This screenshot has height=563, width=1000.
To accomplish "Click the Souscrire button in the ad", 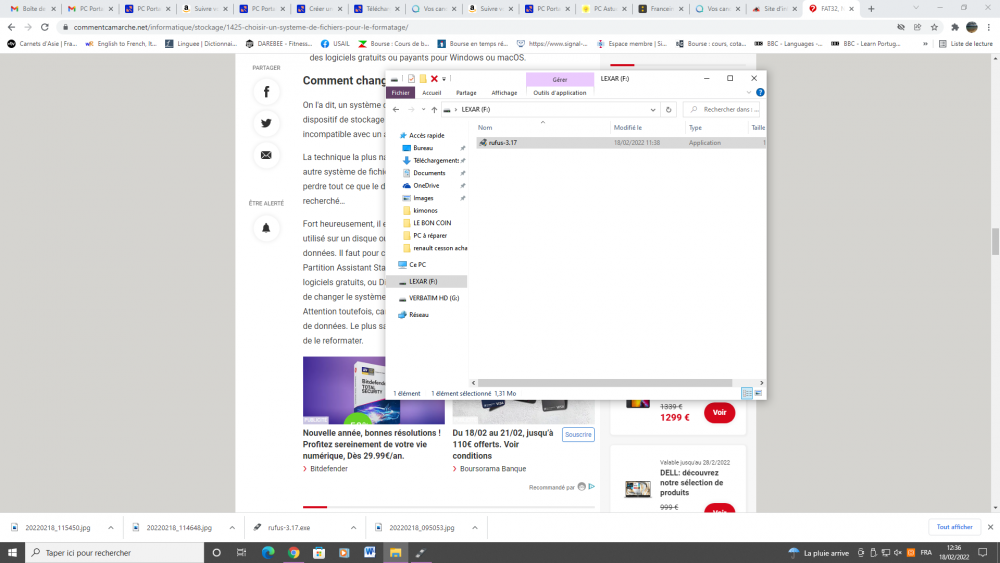I will [578, 435].
